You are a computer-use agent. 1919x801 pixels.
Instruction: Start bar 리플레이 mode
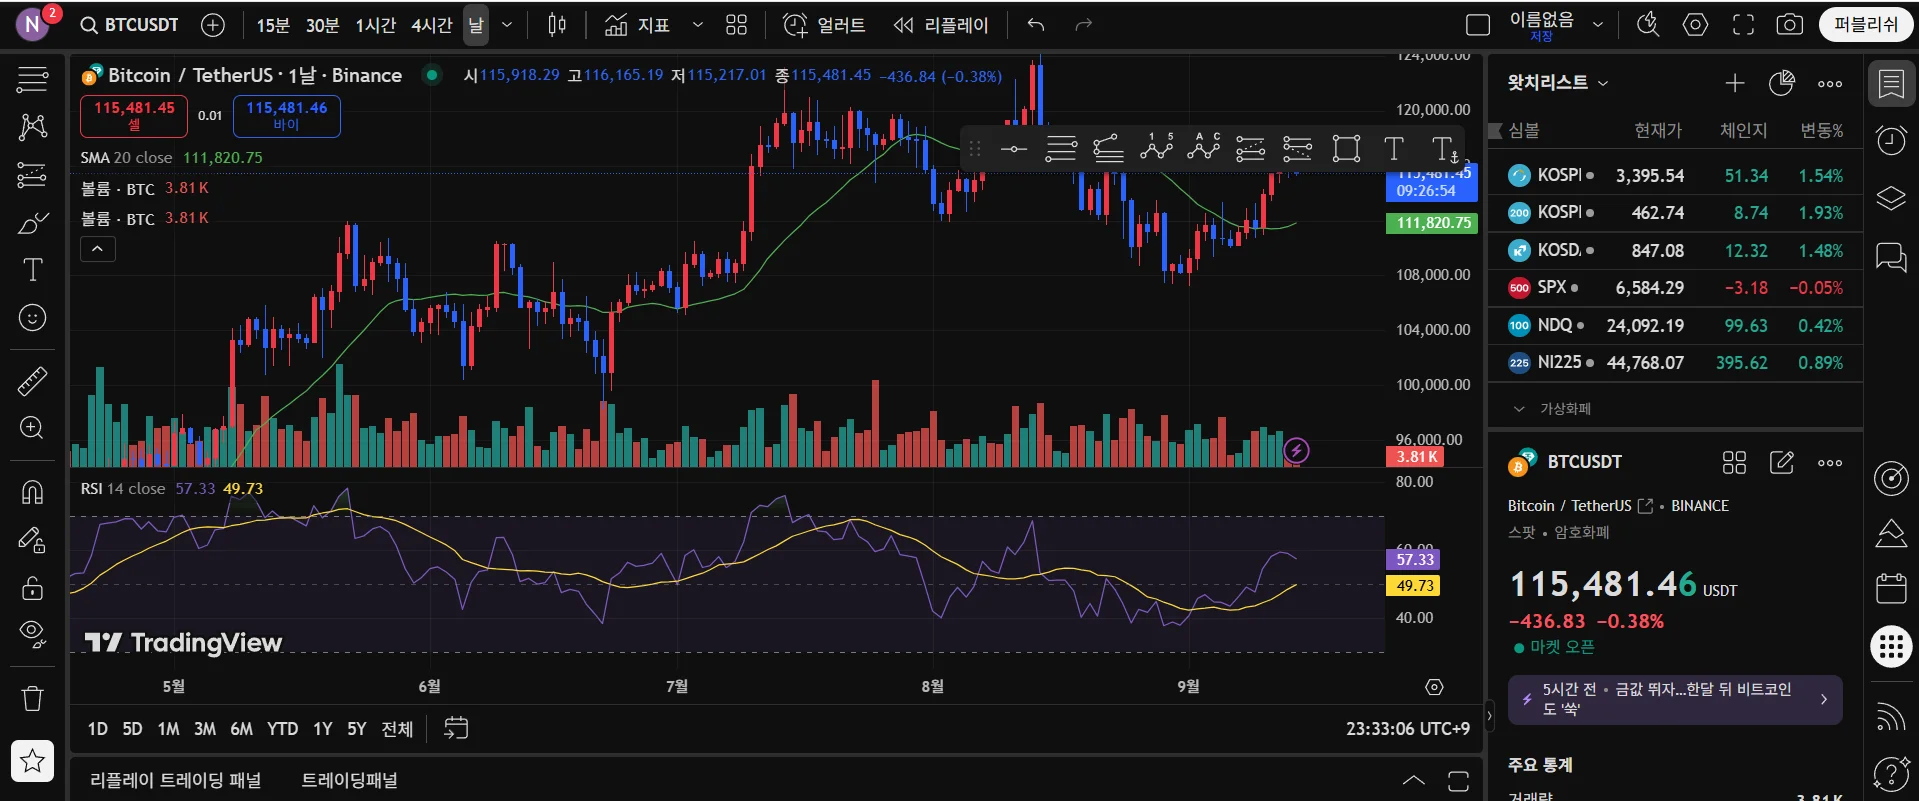pos(941,25)
